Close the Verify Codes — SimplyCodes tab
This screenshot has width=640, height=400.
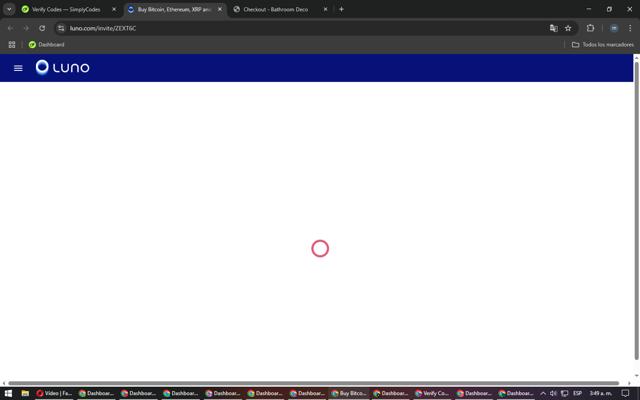click(114, 9)
